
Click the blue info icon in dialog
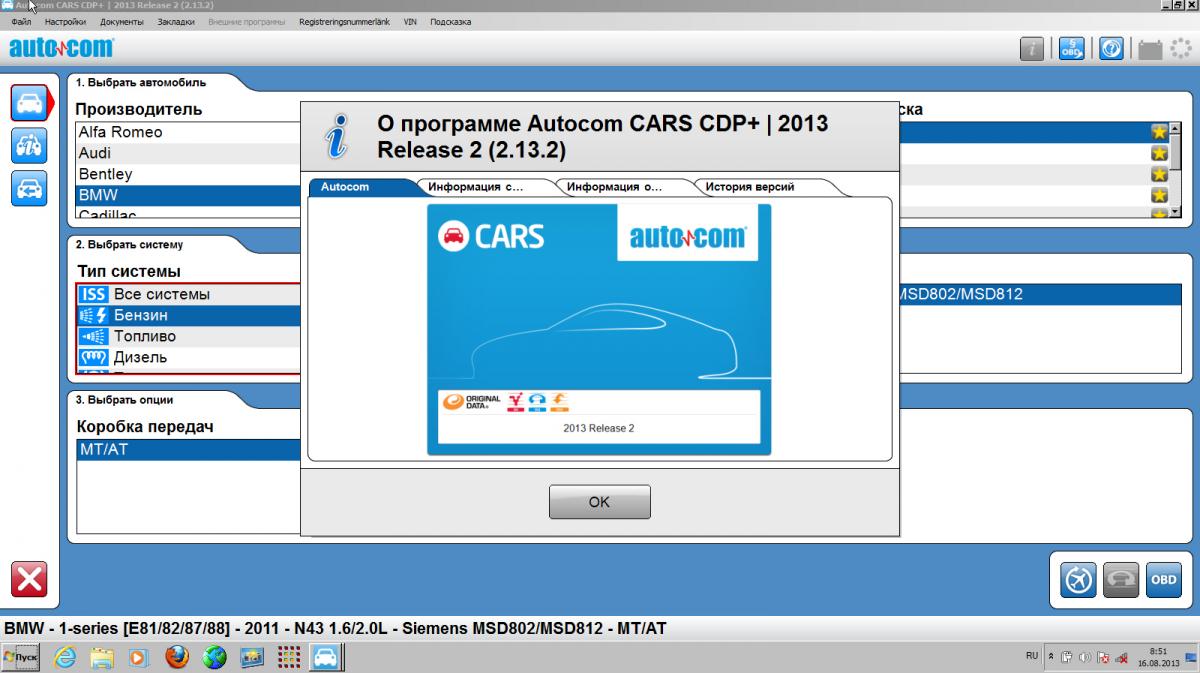click(337, 136)
